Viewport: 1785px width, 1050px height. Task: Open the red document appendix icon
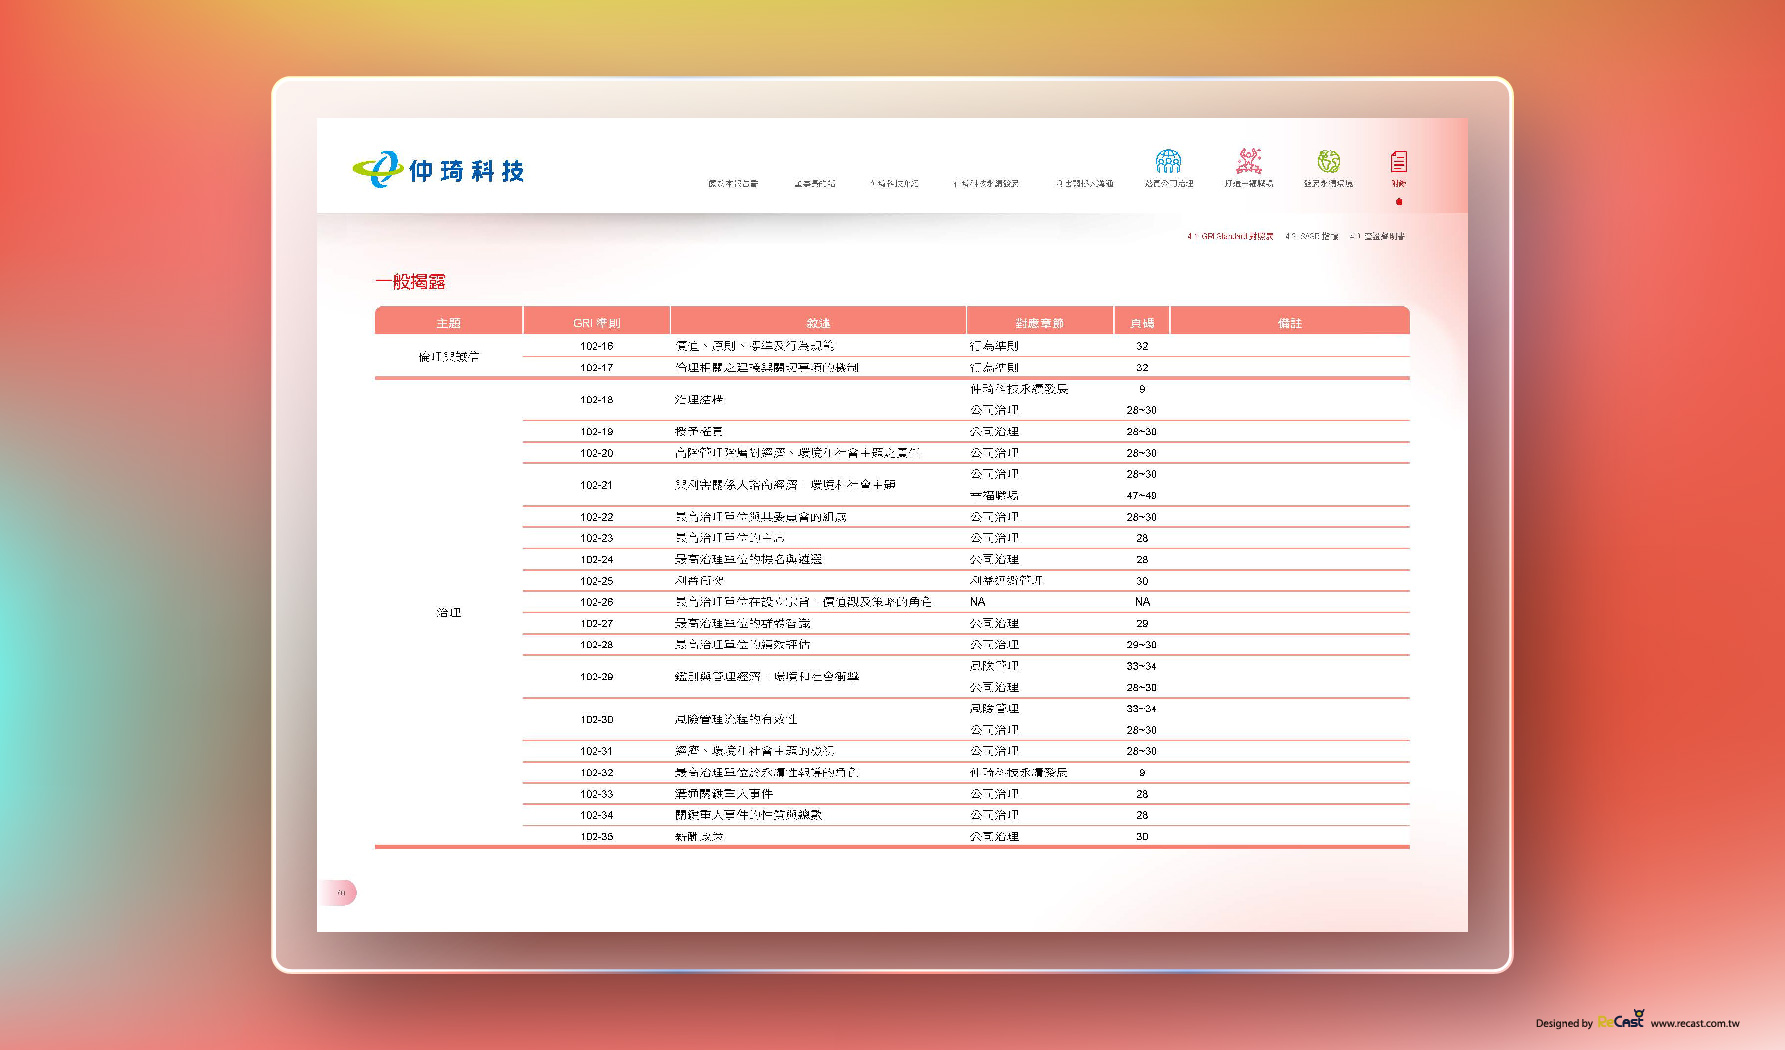1398,161
